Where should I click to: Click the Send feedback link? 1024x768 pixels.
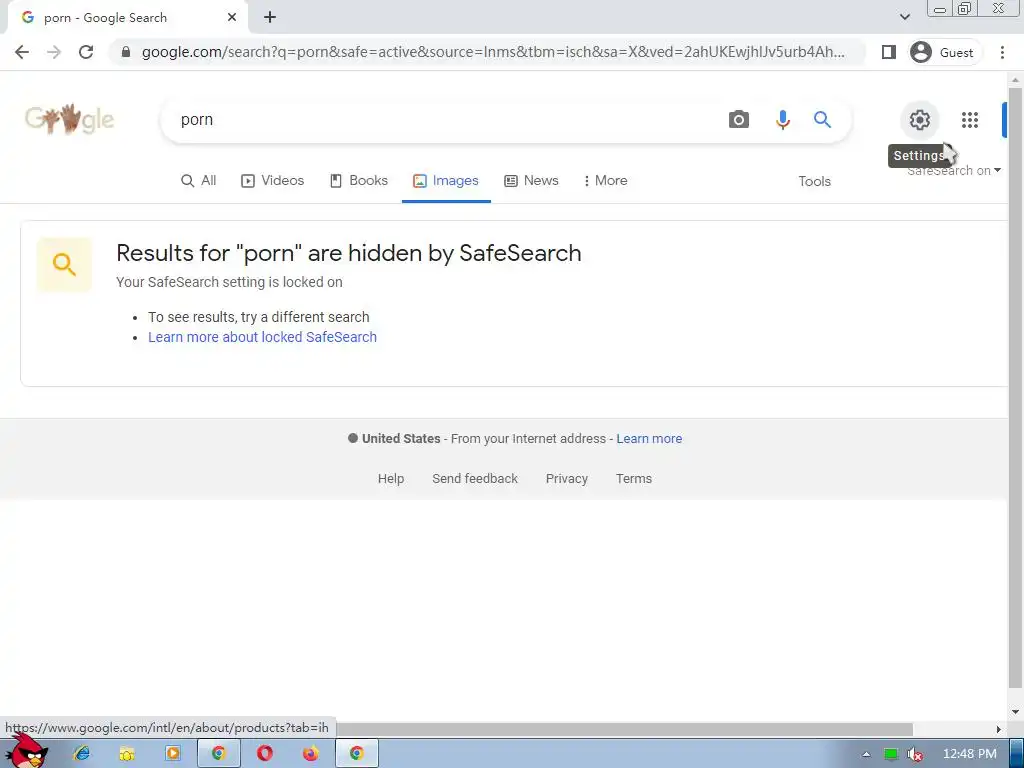pyautogui.click(x=475, y=479)
